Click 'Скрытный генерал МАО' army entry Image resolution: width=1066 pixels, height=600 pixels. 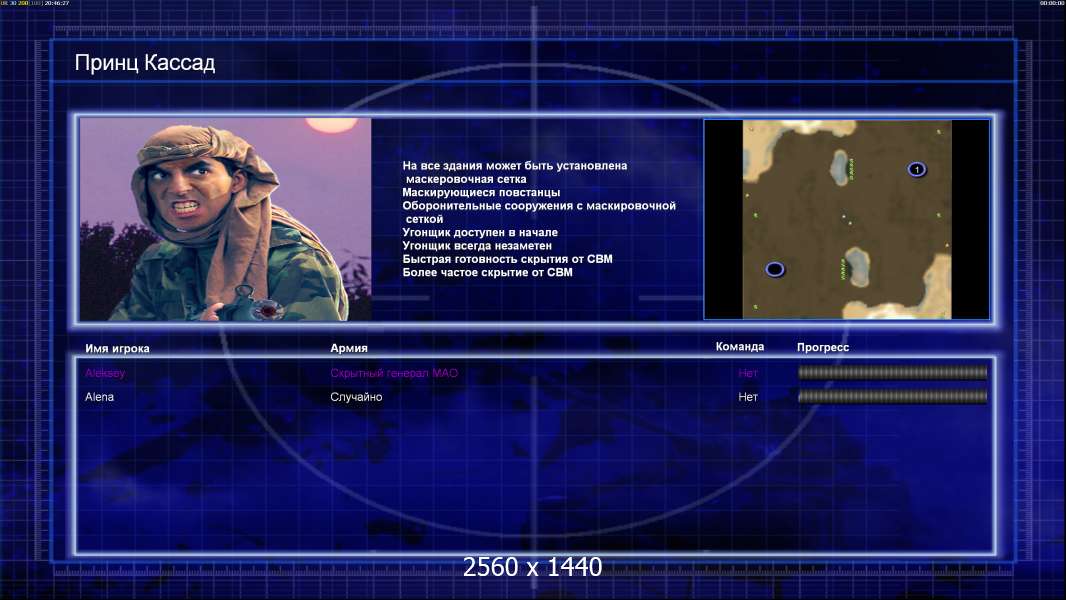(394, 372)
